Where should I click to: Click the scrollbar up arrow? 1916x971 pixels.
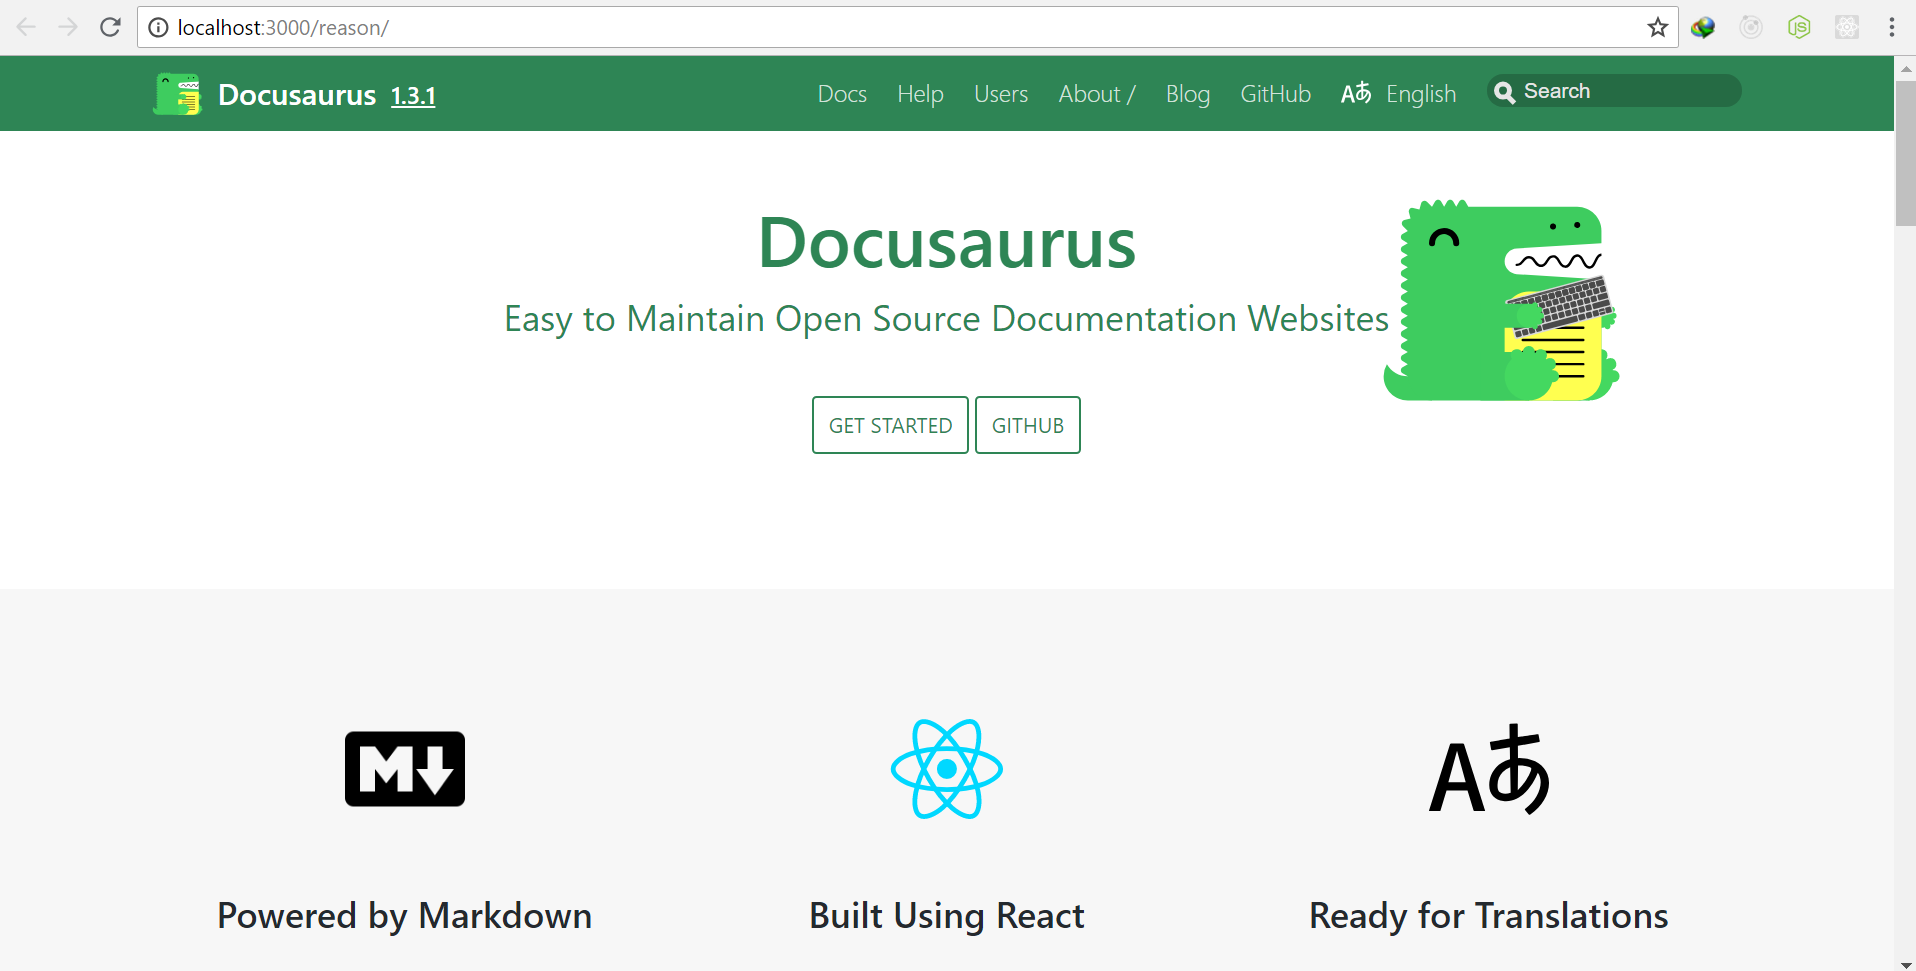coord(1905,67)
